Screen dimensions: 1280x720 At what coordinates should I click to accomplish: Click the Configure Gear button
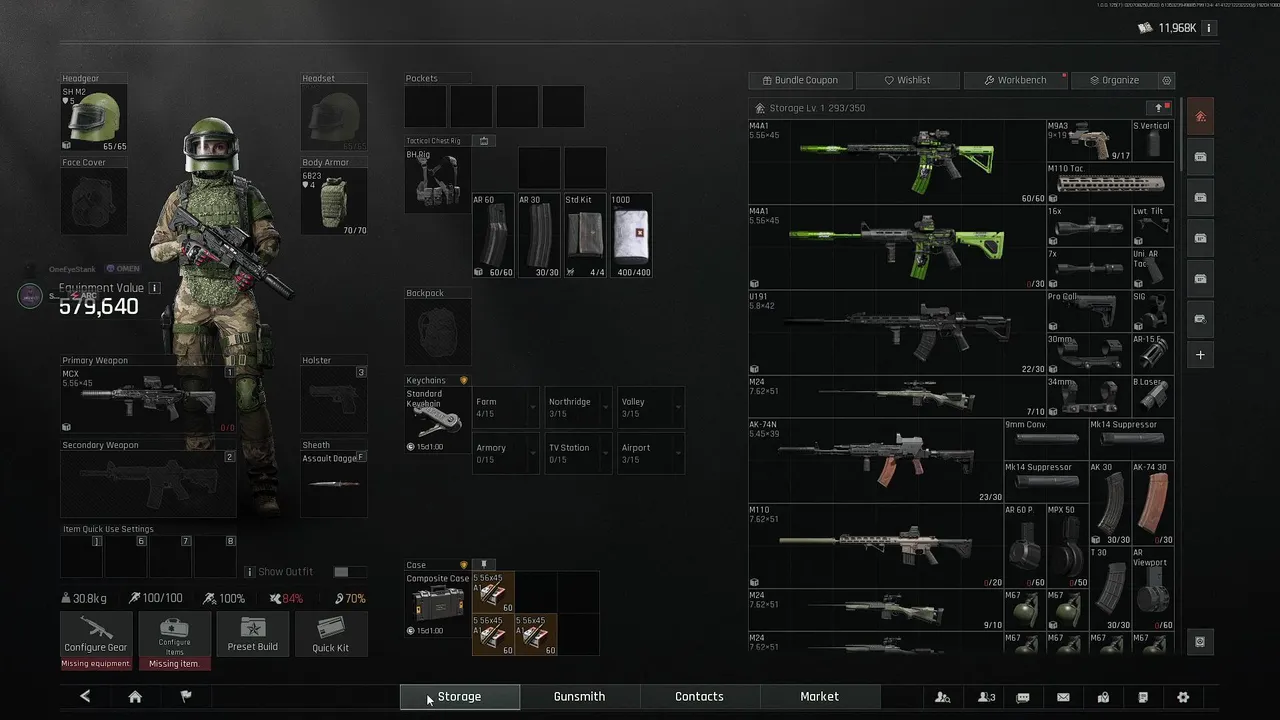point(96,634)
